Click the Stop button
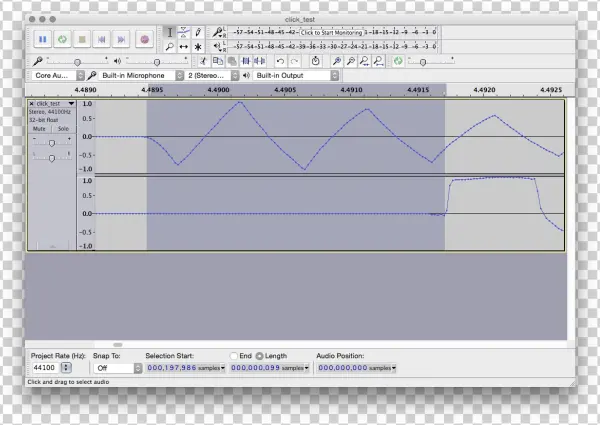The width and height of the screenshot is (600, 425). pyautogui.click(x=83, y=39)
